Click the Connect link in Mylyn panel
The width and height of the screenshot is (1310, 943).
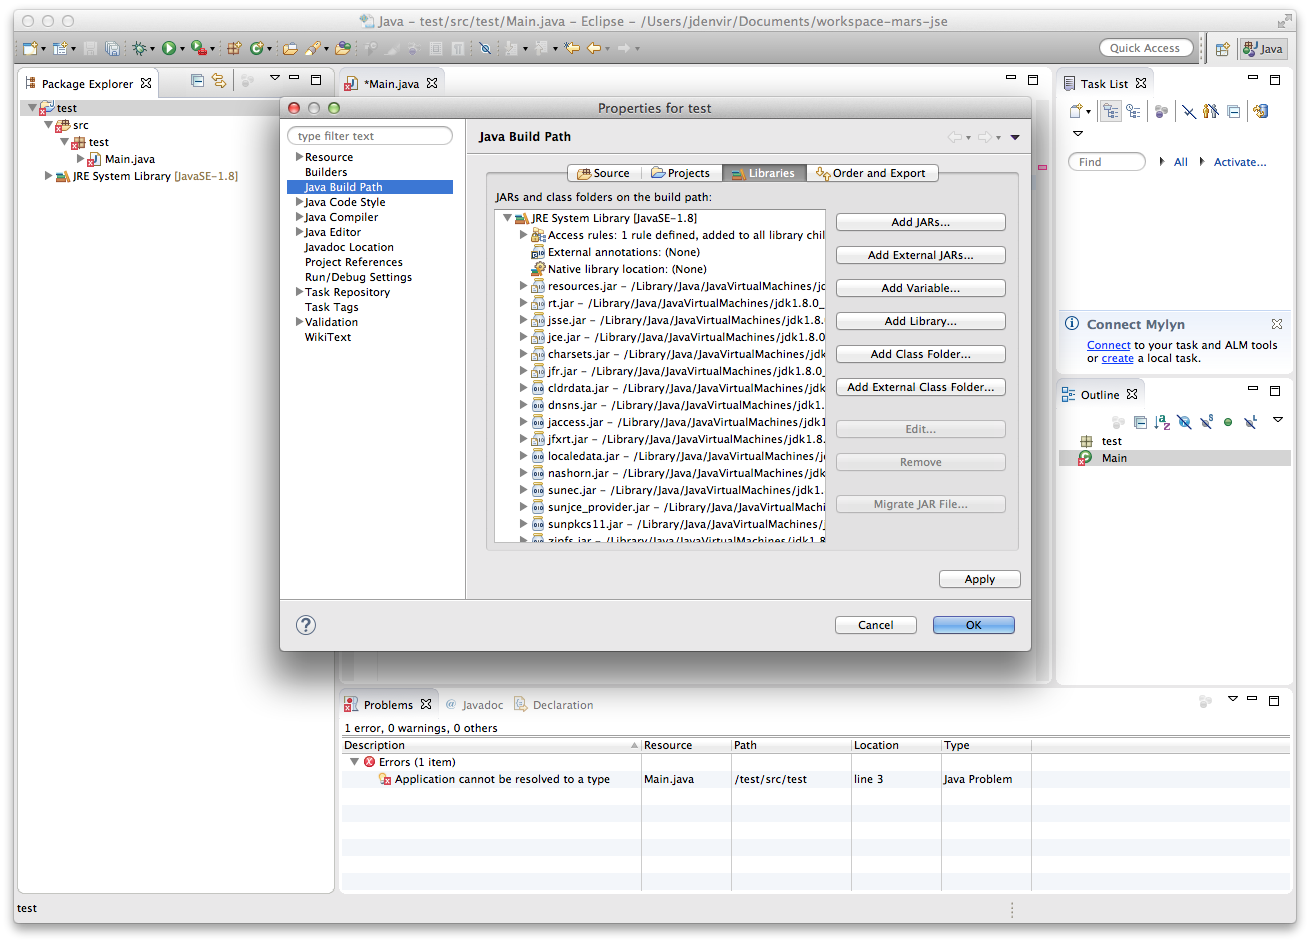(1108, 345)
